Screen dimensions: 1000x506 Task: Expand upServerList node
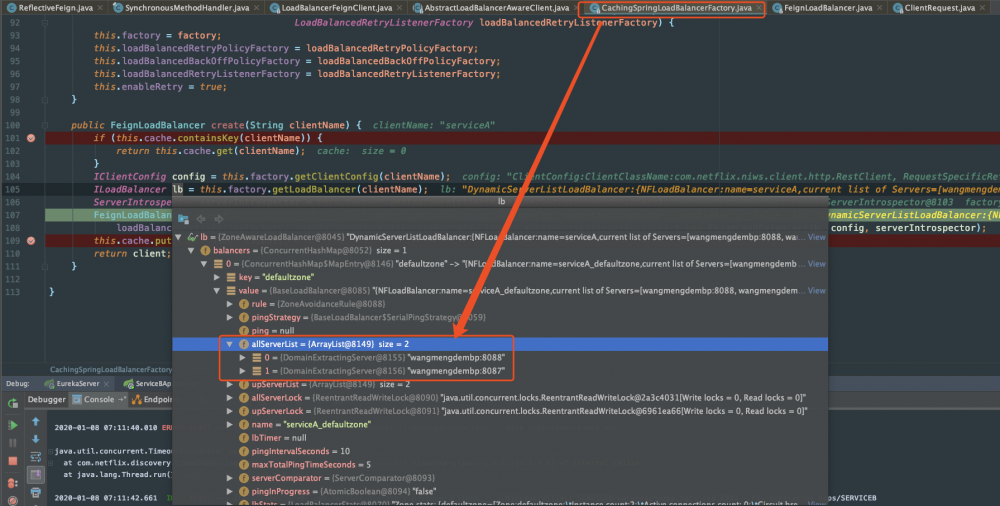point(230,385)
